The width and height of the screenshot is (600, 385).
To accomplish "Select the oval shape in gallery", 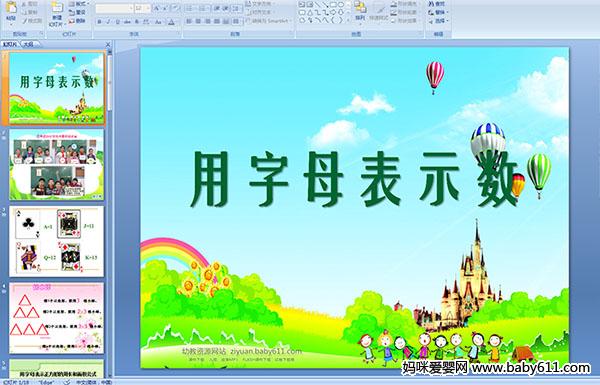I will coord(340,4).
